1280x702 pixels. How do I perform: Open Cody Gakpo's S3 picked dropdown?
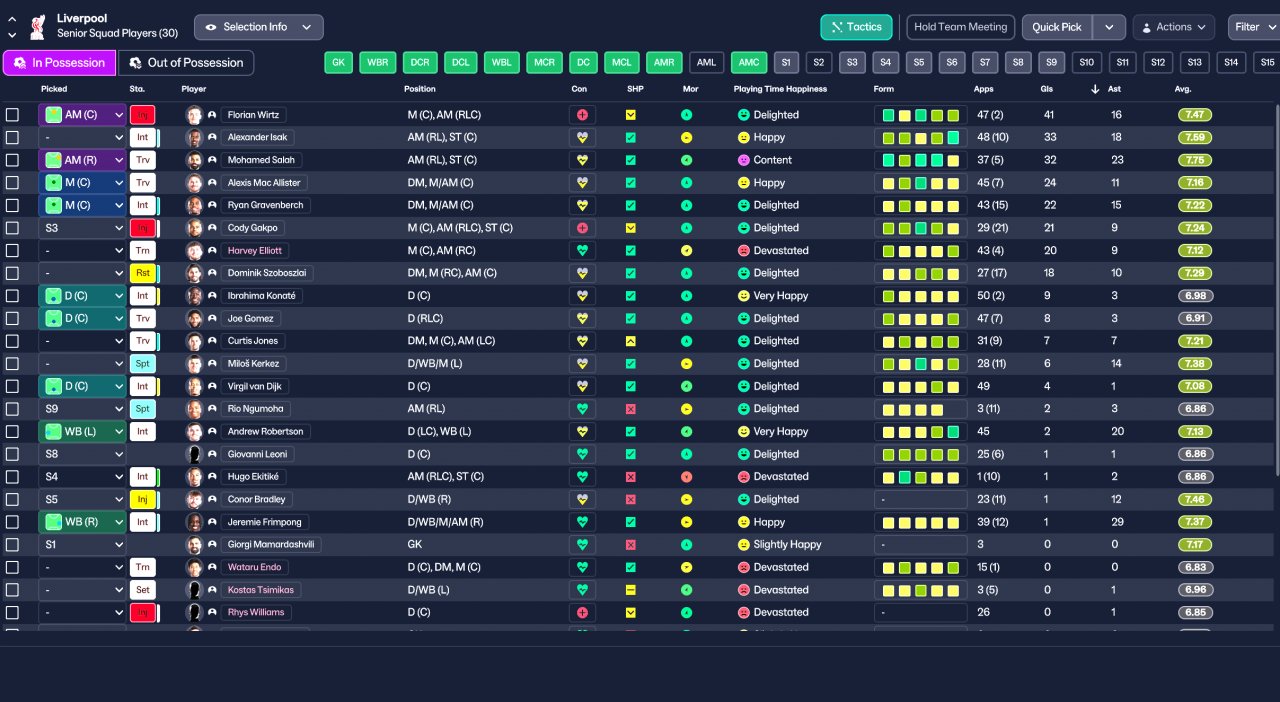(x=82, y=228)
